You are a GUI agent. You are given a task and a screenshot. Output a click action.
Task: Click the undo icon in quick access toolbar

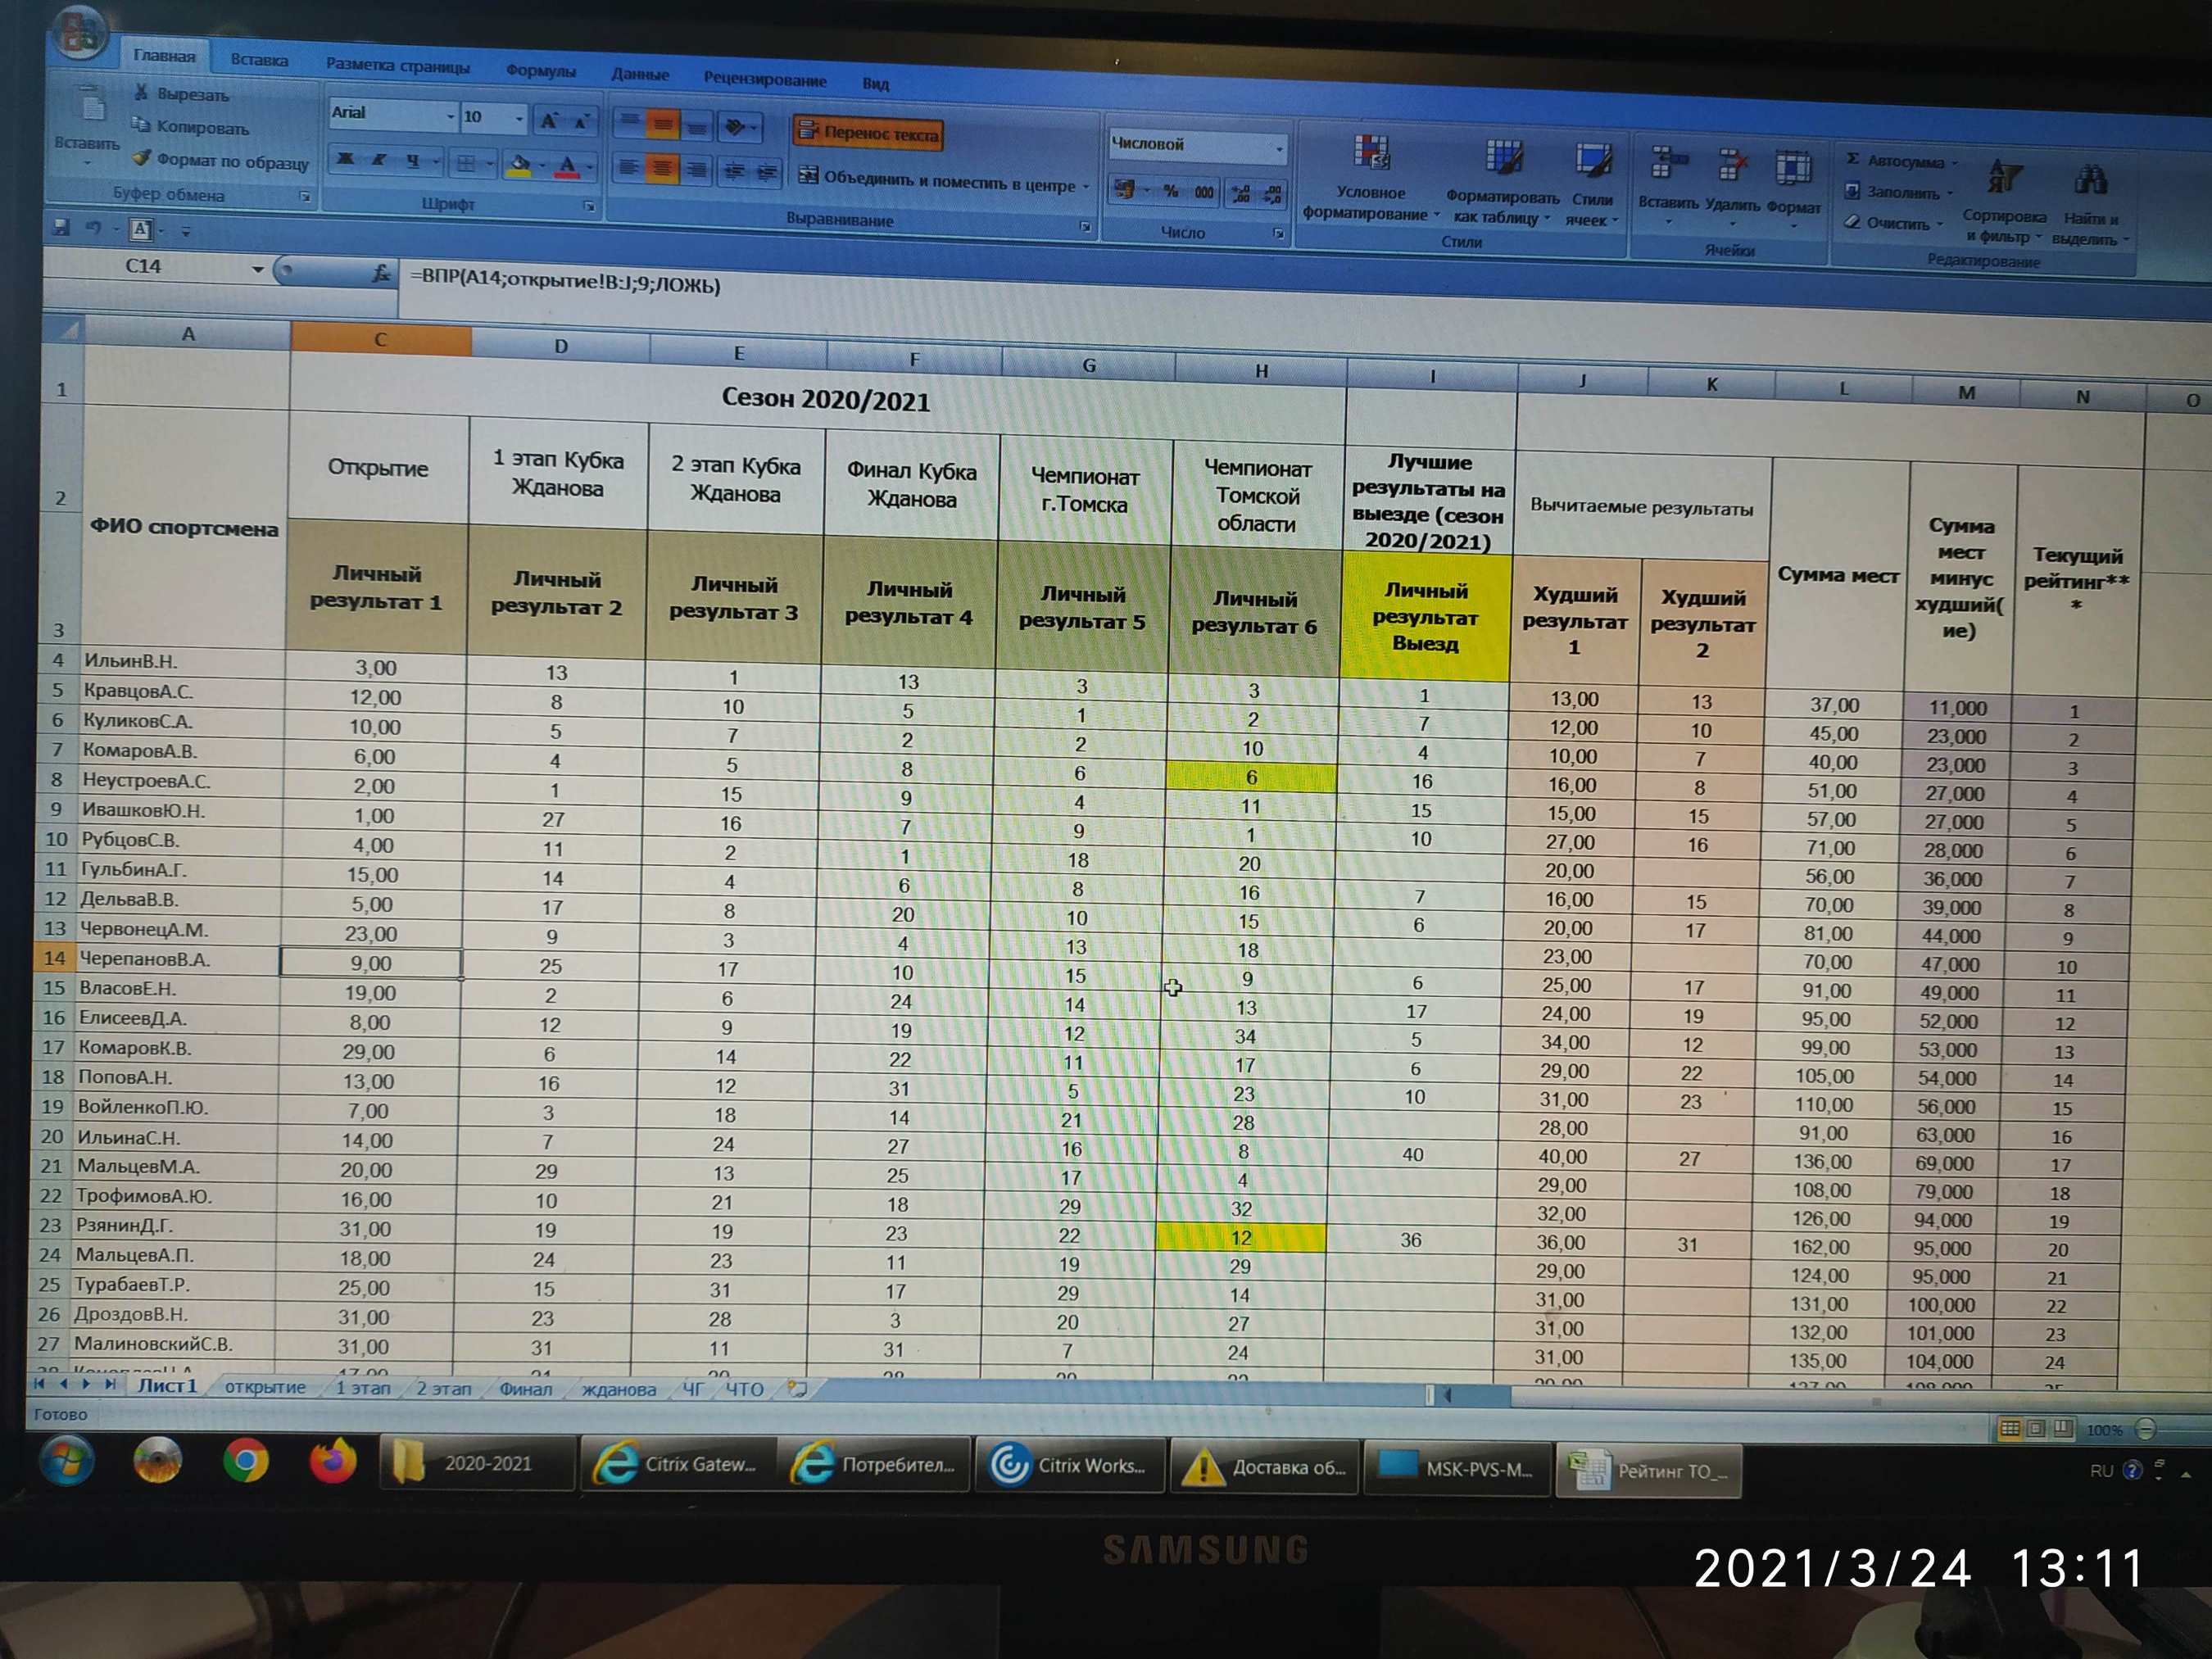pos(94,228)
